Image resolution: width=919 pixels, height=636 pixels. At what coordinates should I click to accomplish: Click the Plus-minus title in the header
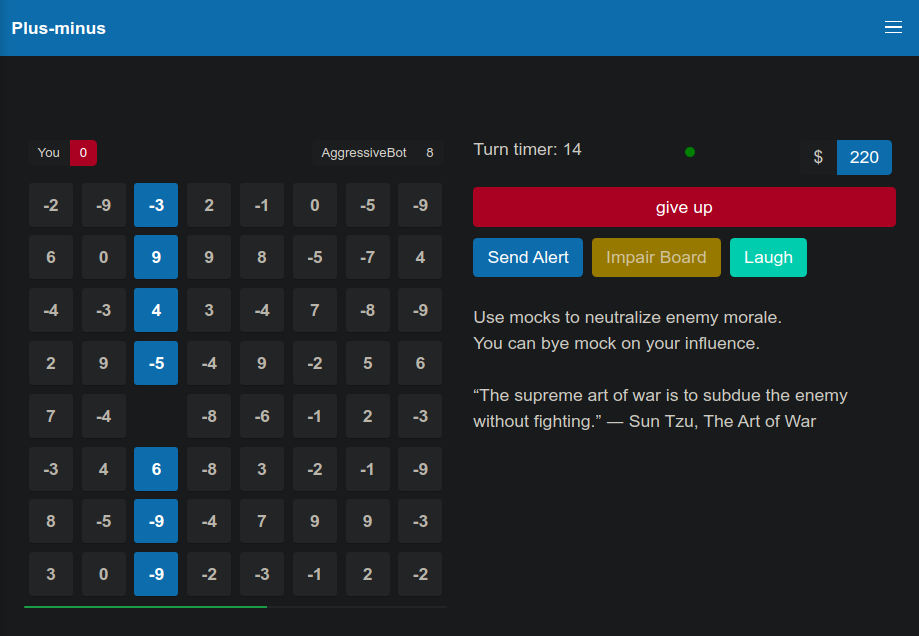[58, 28]
